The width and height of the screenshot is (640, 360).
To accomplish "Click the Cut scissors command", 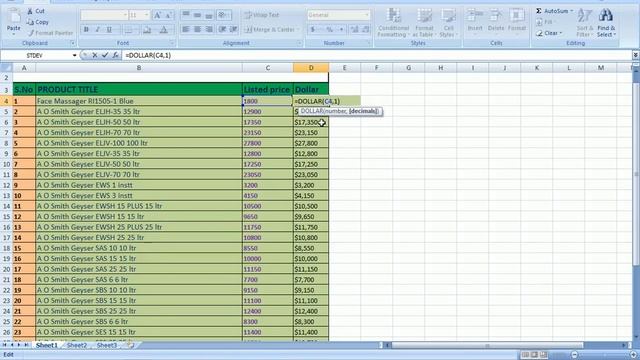I will 36,11.
